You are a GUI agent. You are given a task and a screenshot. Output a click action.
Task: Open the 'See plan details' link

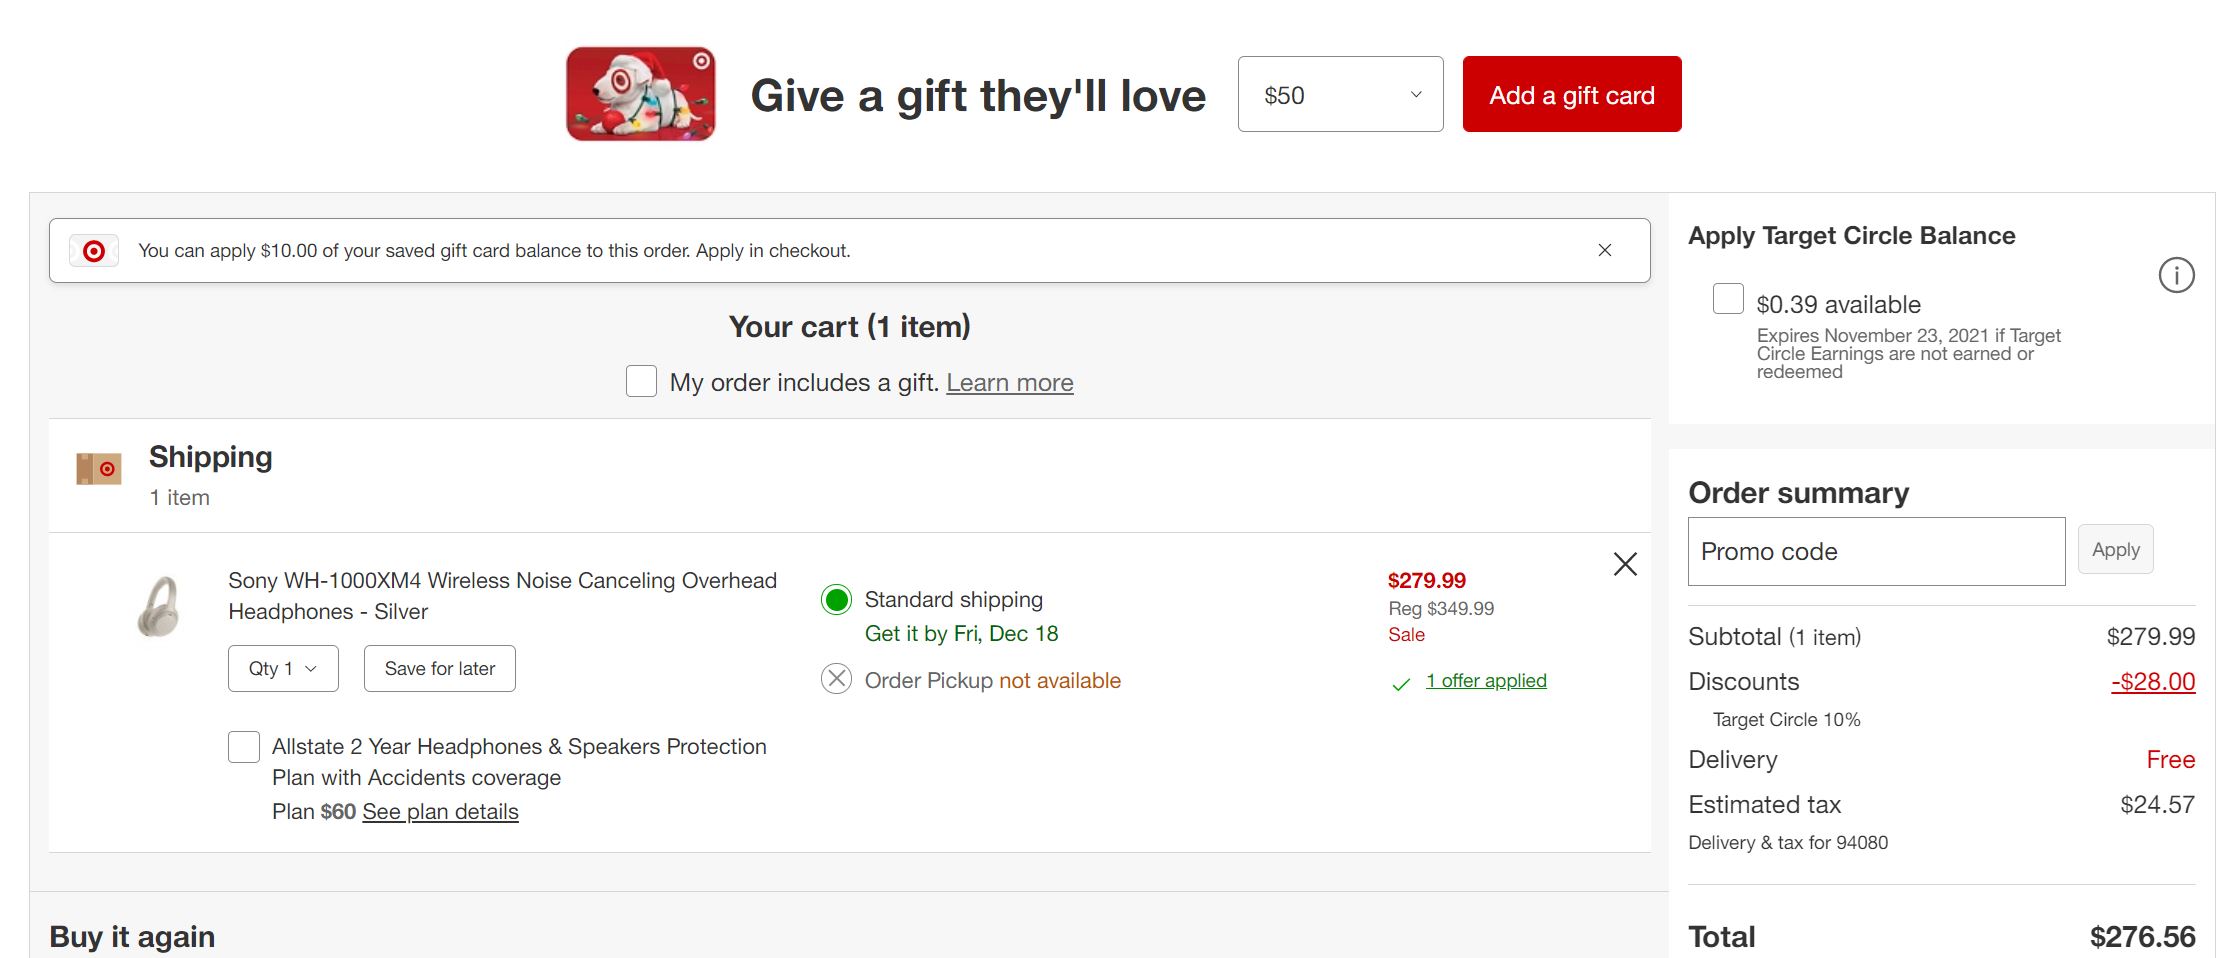[x=440, y=812]
